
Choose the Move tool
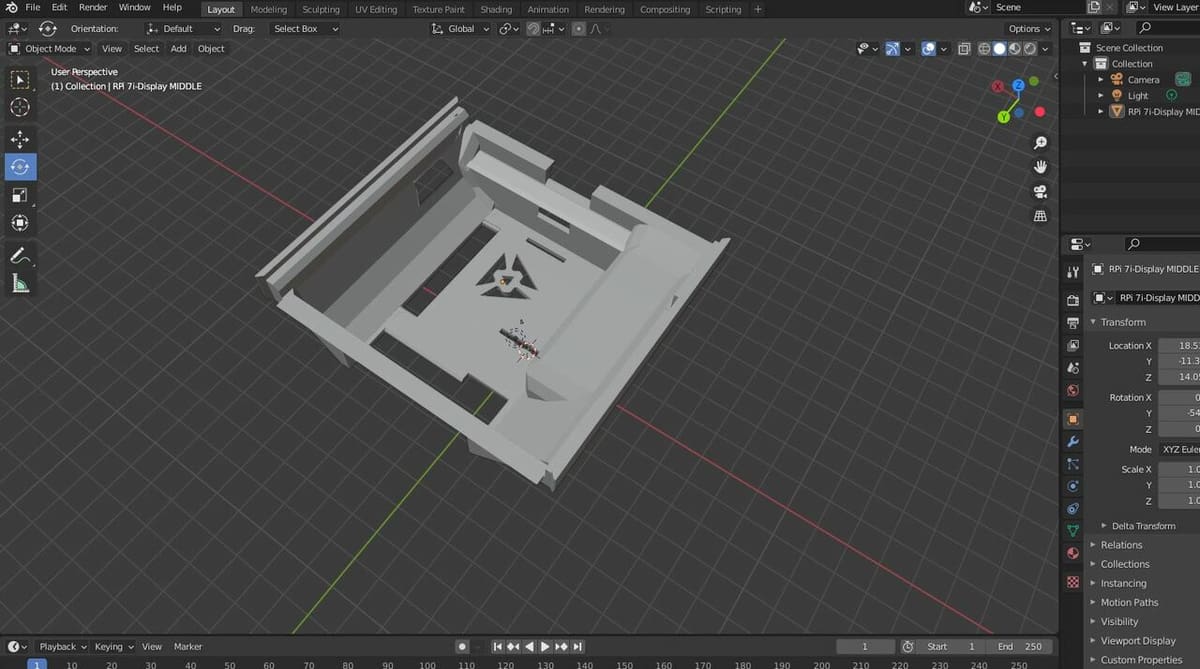coord(20,139)
